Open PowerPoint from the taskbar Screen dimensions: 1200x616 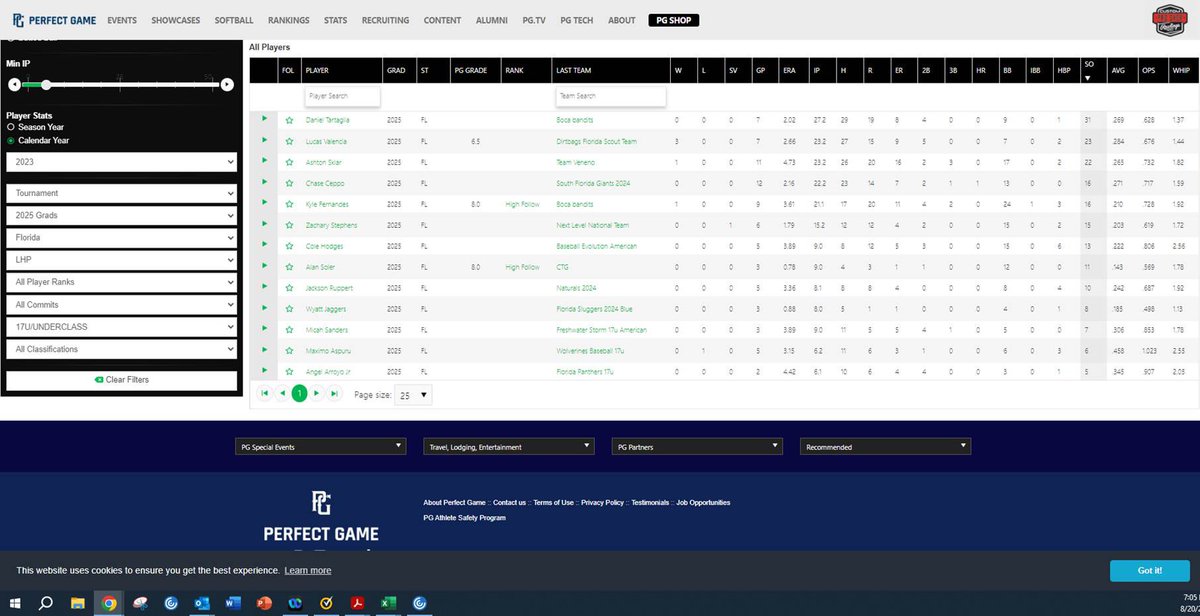[264, 603]
